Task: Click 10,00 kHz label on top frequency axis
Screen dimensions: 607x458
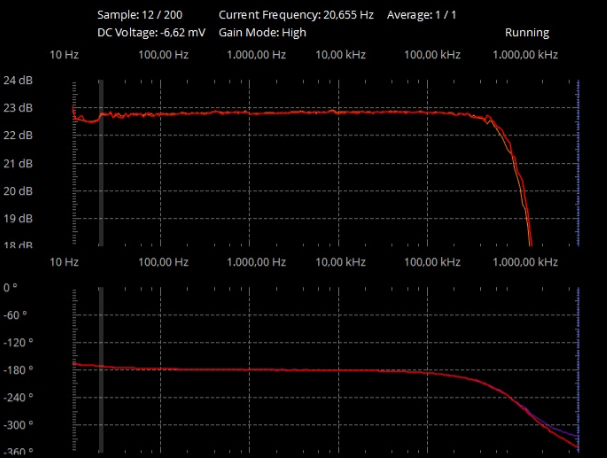Action: pyautogui.click(x=339, y=54)
